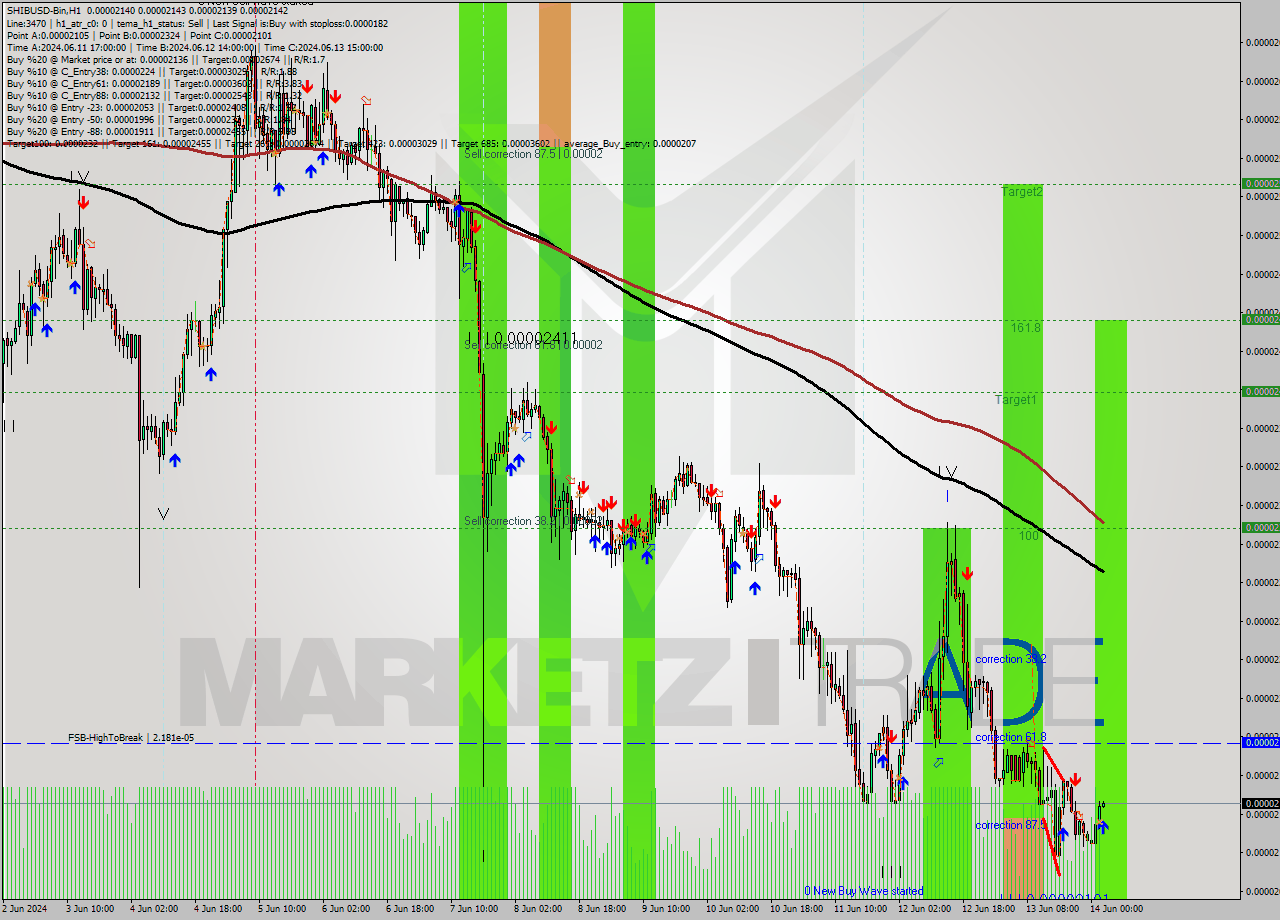Click the 'Buy %10 @ C_Entry38' line
Image resolution: width=1280 pixels, height=920 pixels.
click(151, 71)
